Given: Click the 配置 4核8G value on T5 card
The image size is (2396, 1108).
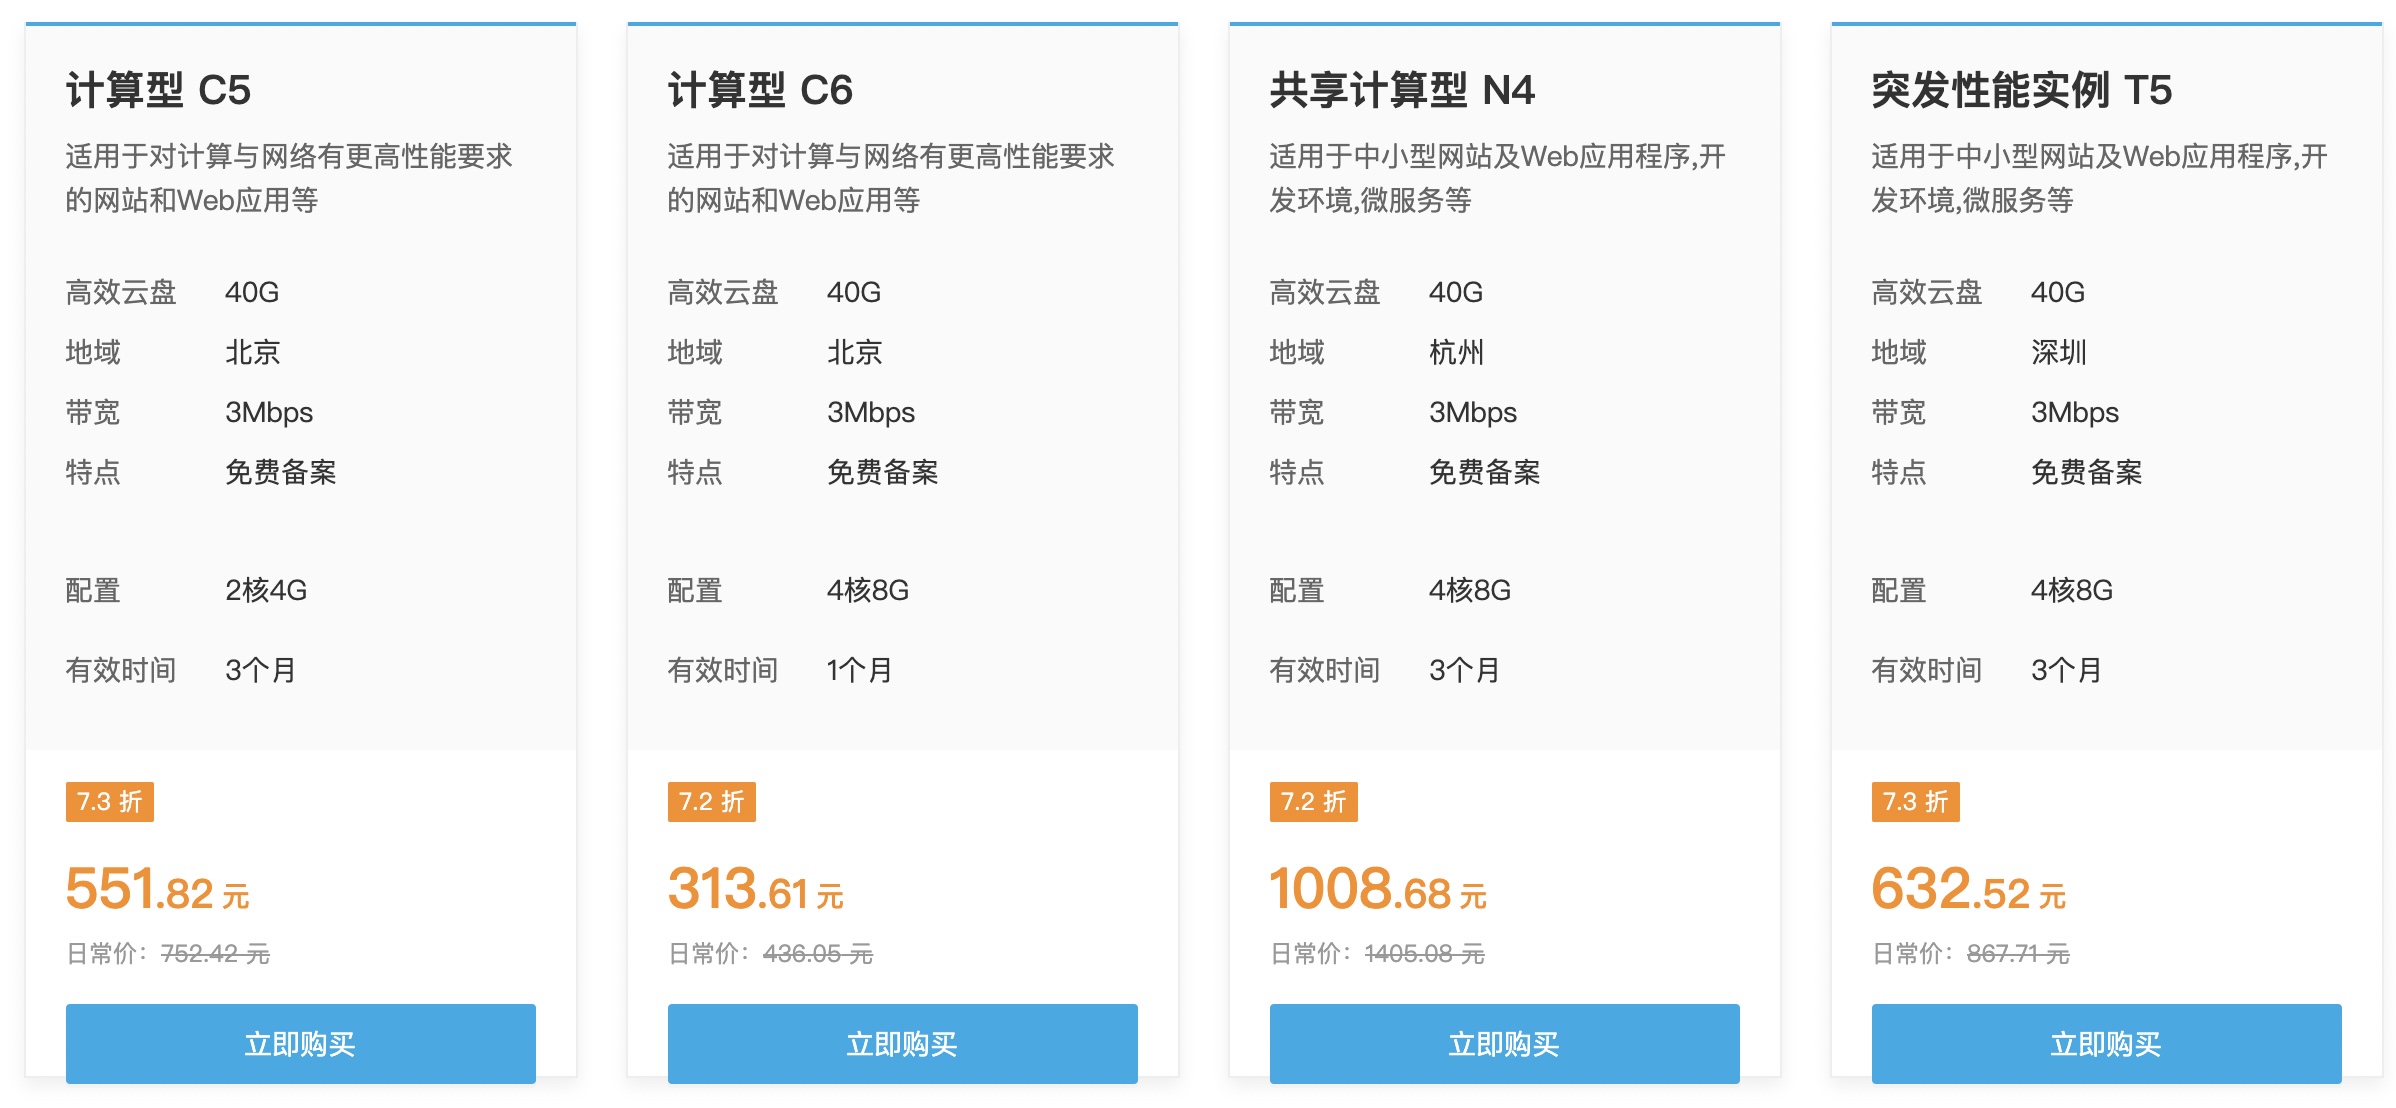Looking at the screenshot, I should coord(2075,591).
